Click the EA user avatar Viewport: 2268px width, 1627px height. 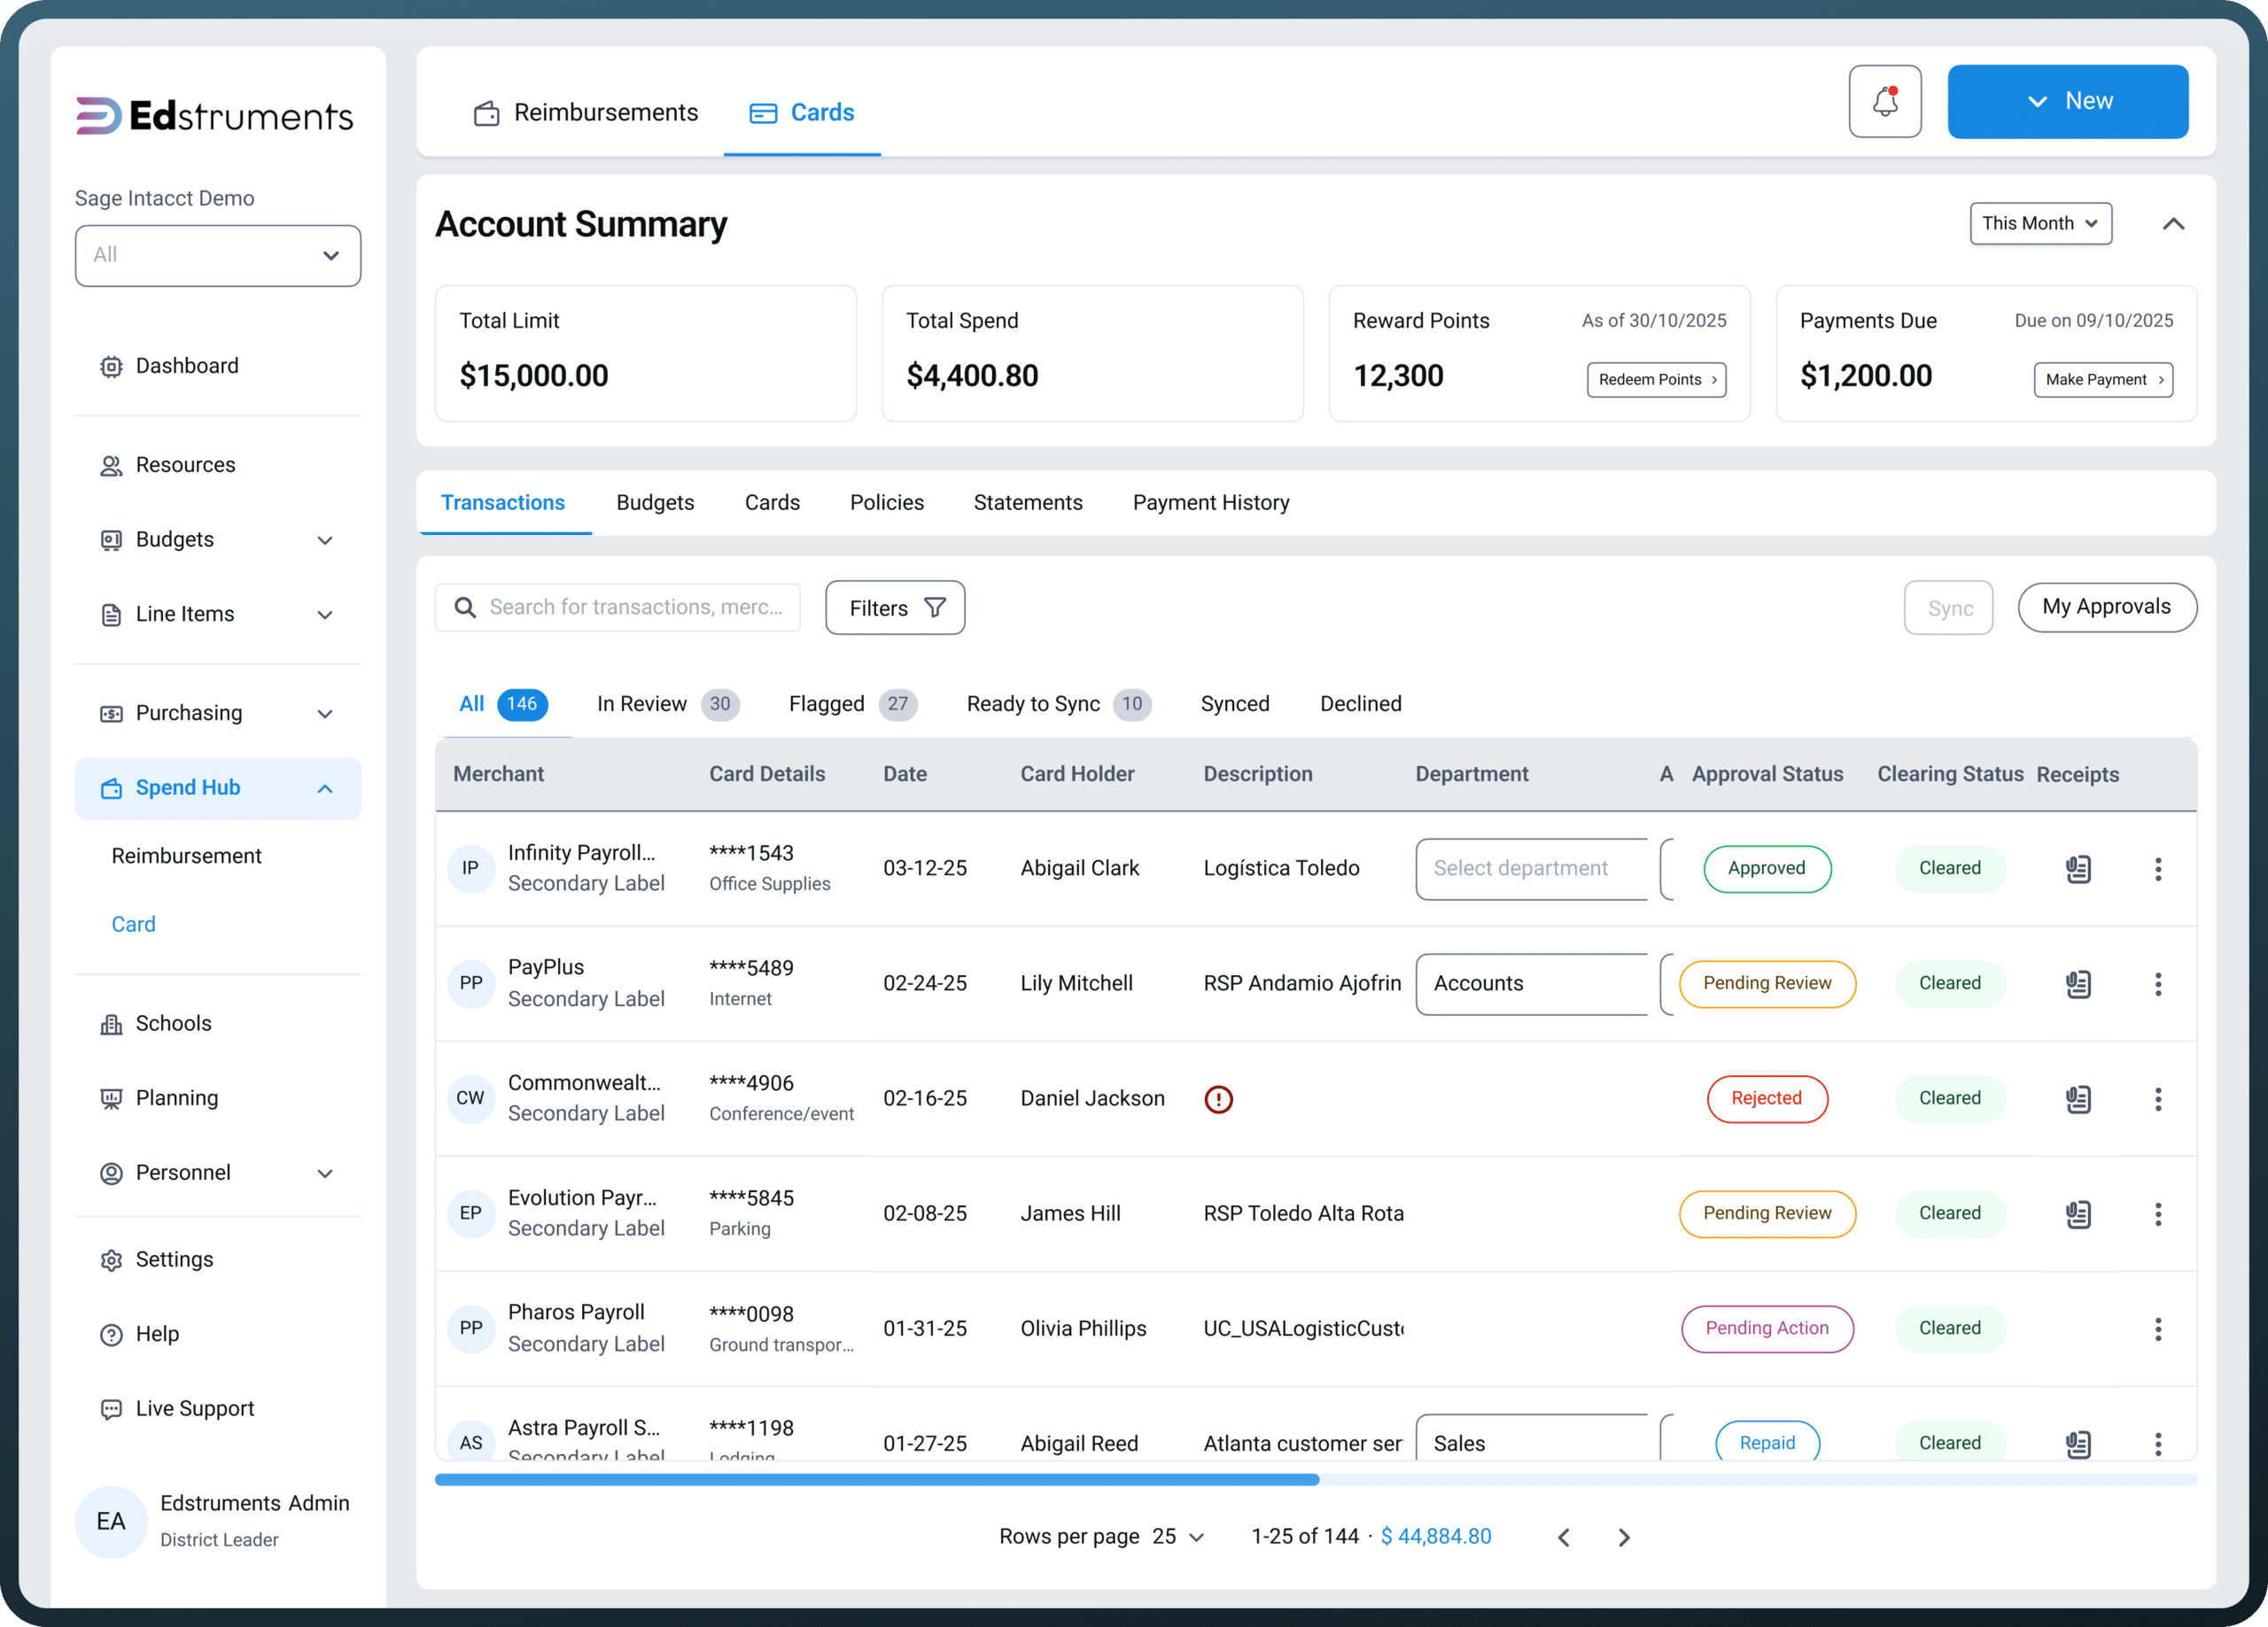tap(111, 1521)
